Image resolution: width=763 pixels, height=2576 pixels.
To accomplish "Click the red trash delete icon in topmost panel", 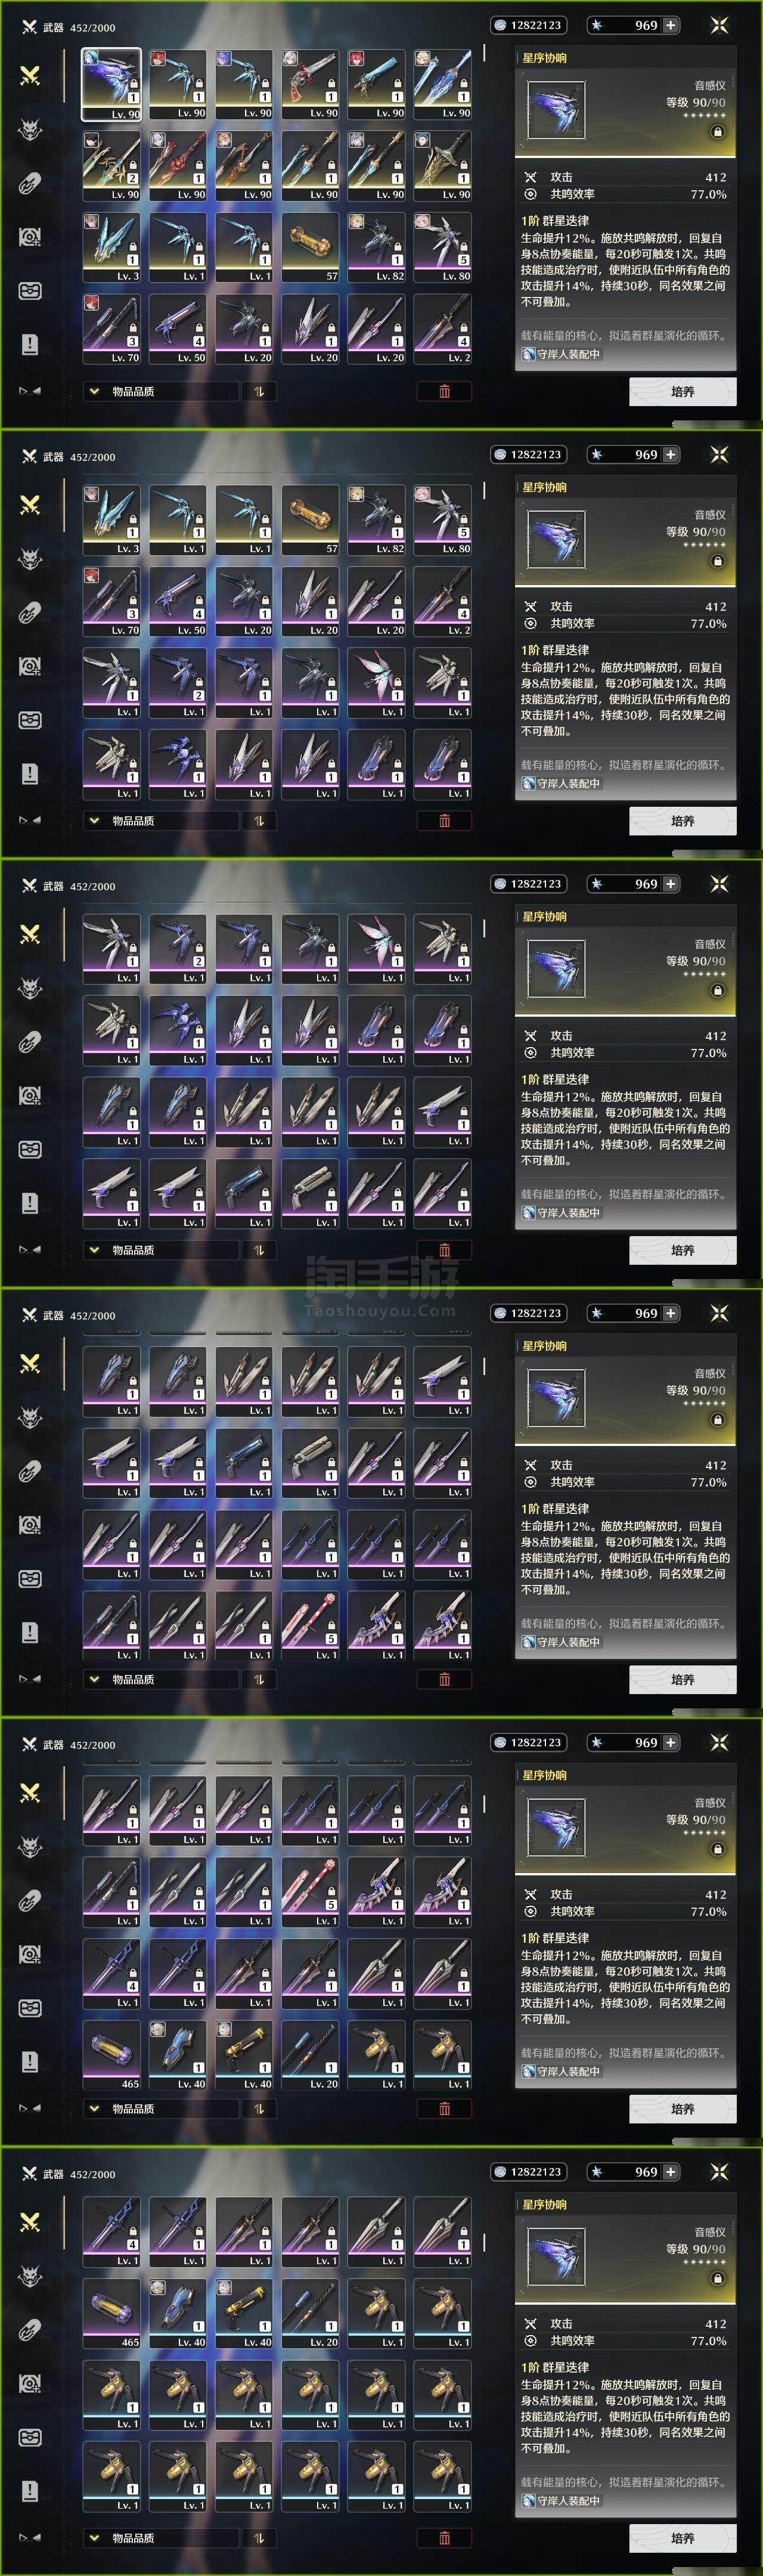I will tap(444, 391).
